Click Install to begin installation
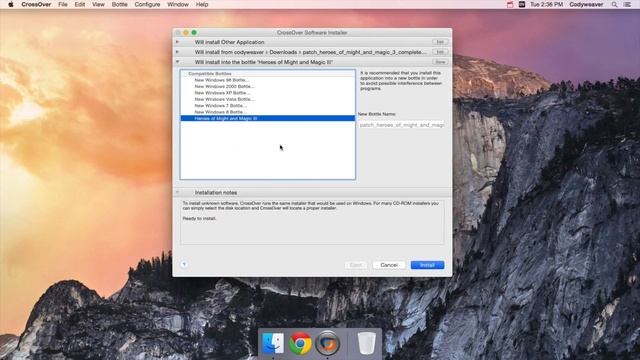The height and width of the screenshot is (360, 640). point(427,265)
